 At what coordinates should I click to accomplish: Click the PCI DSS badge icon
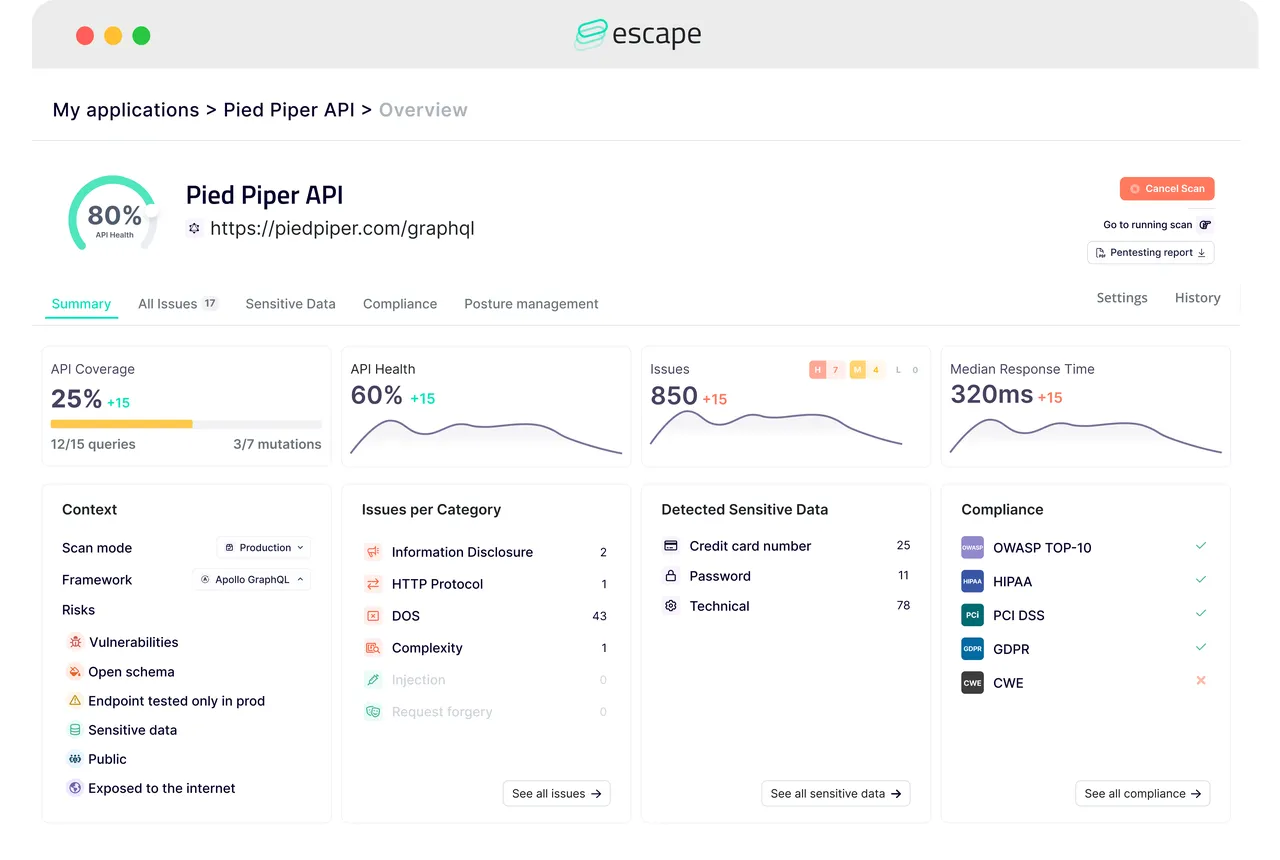coord(972,615)
